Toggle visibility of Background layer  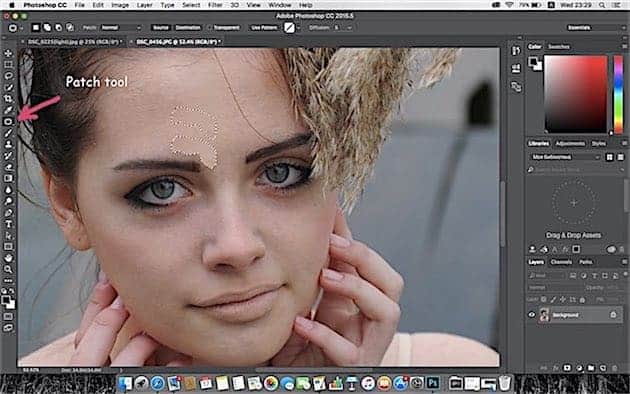click(x=532, y=315)
